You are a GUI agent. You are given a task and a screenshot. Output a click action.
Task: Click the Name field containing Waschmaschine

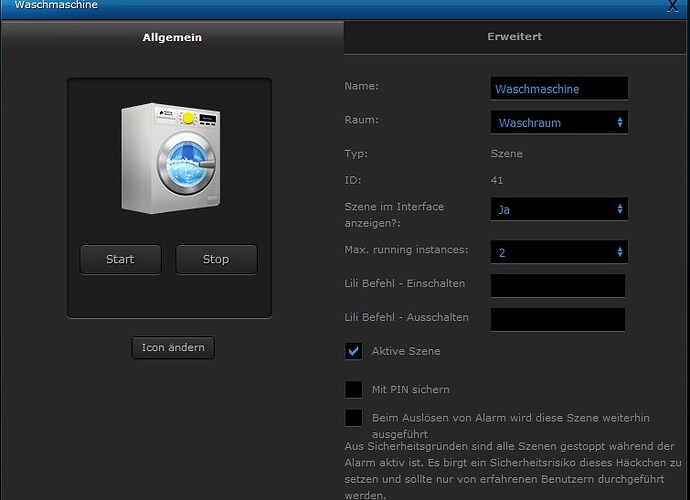click(558, 89)
